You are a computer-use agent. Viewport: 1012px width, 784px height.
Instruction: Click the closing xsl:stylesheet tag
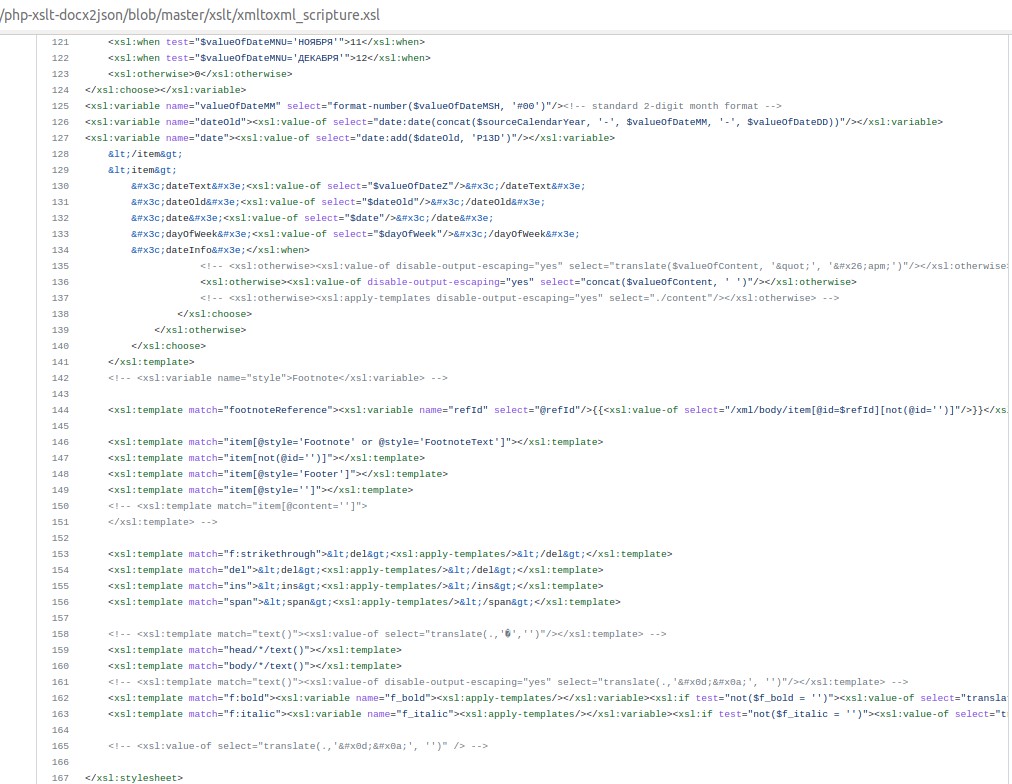pos(134,778)
